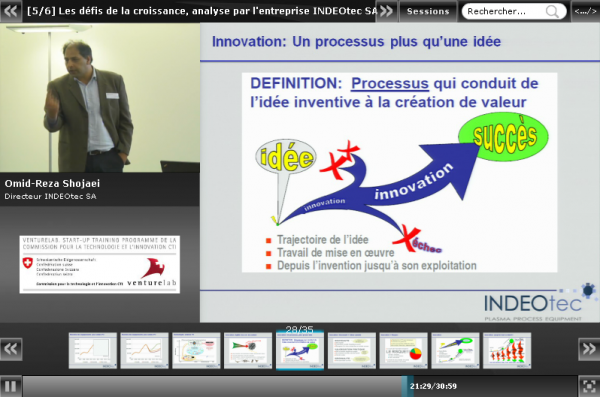Select the second slide thumbnail with curves chart
The height and width of the screenshot is (397, 600).
point(144,350)
